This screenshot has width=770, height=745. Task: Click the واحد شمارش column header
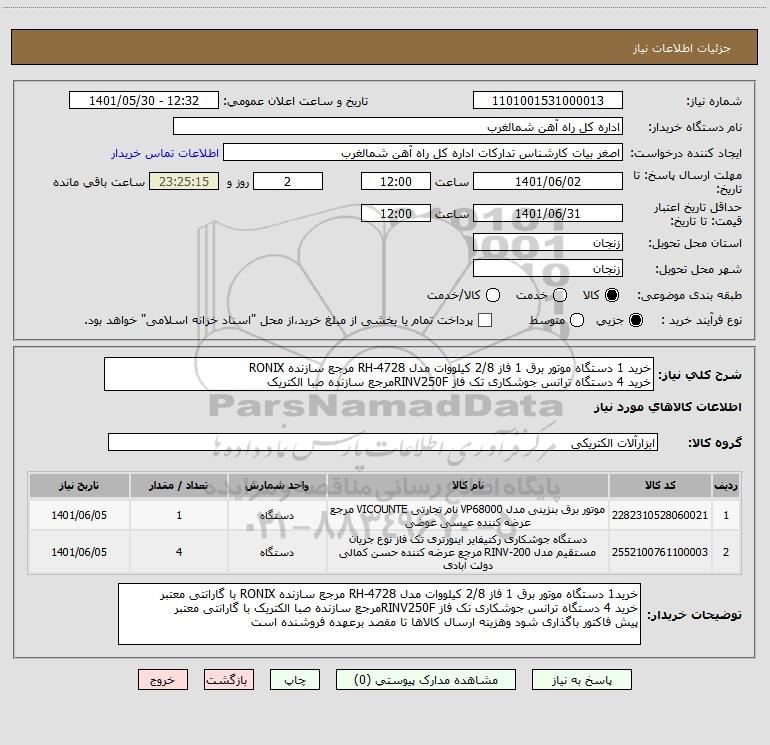point(277,485)
